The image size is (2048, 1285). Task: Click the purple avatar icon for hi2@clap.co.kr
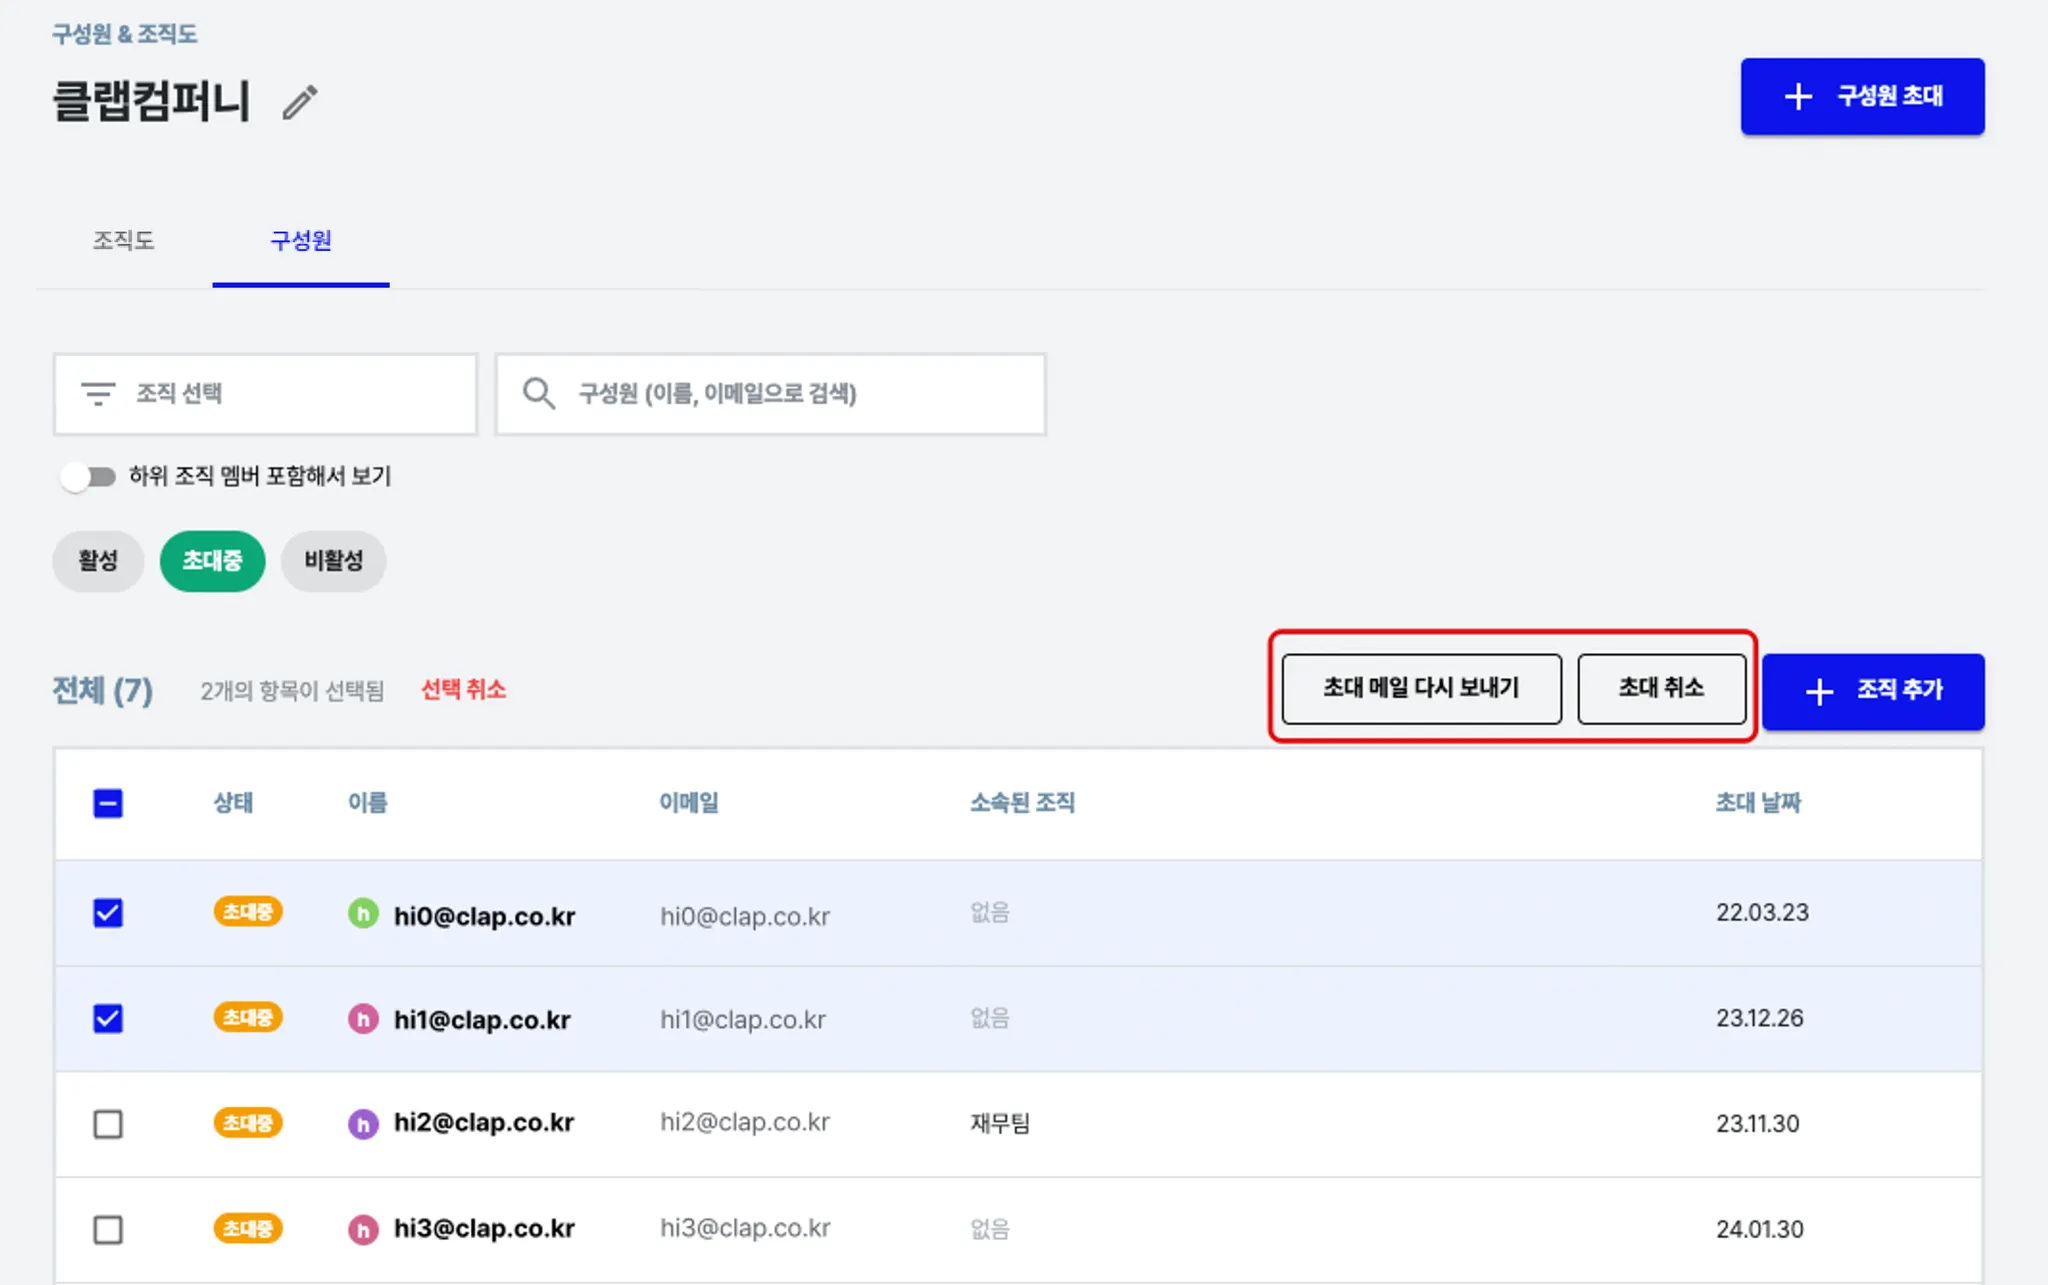pyautogui.click(x=363, y=1124)
